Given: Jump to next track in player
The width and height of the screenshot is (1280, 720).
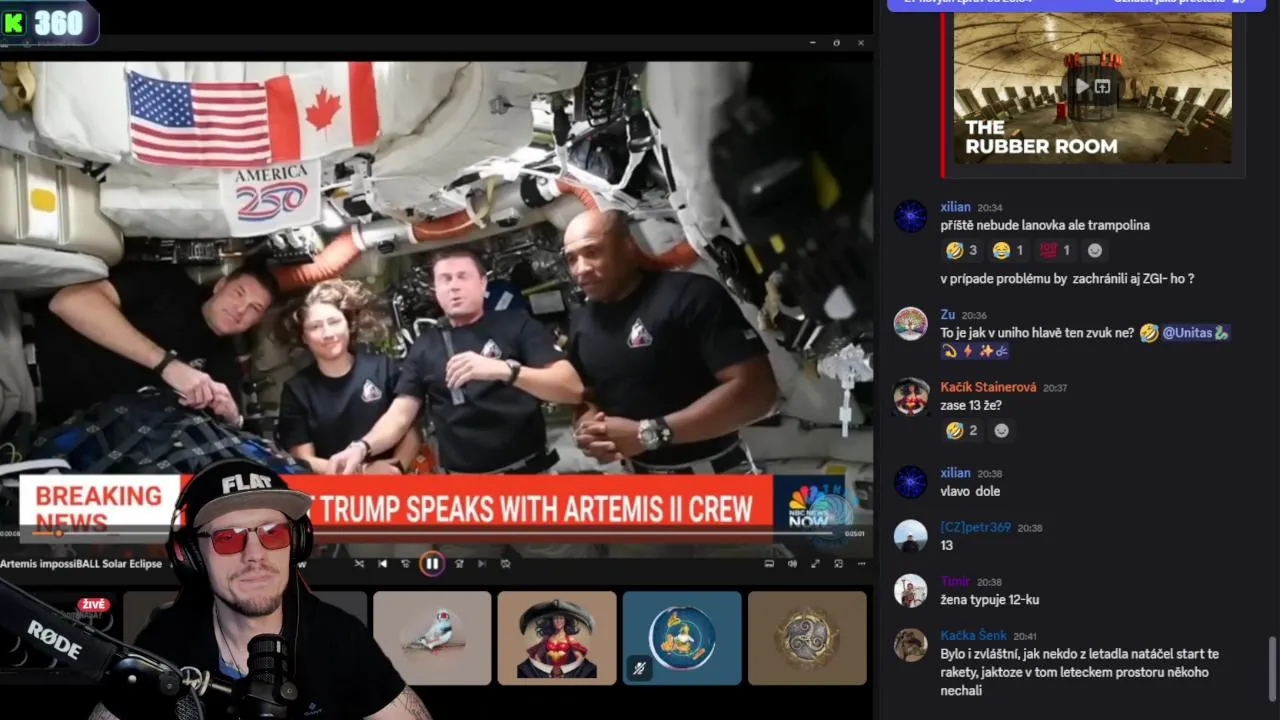Looking at the screenshot, I should [482, 564].
